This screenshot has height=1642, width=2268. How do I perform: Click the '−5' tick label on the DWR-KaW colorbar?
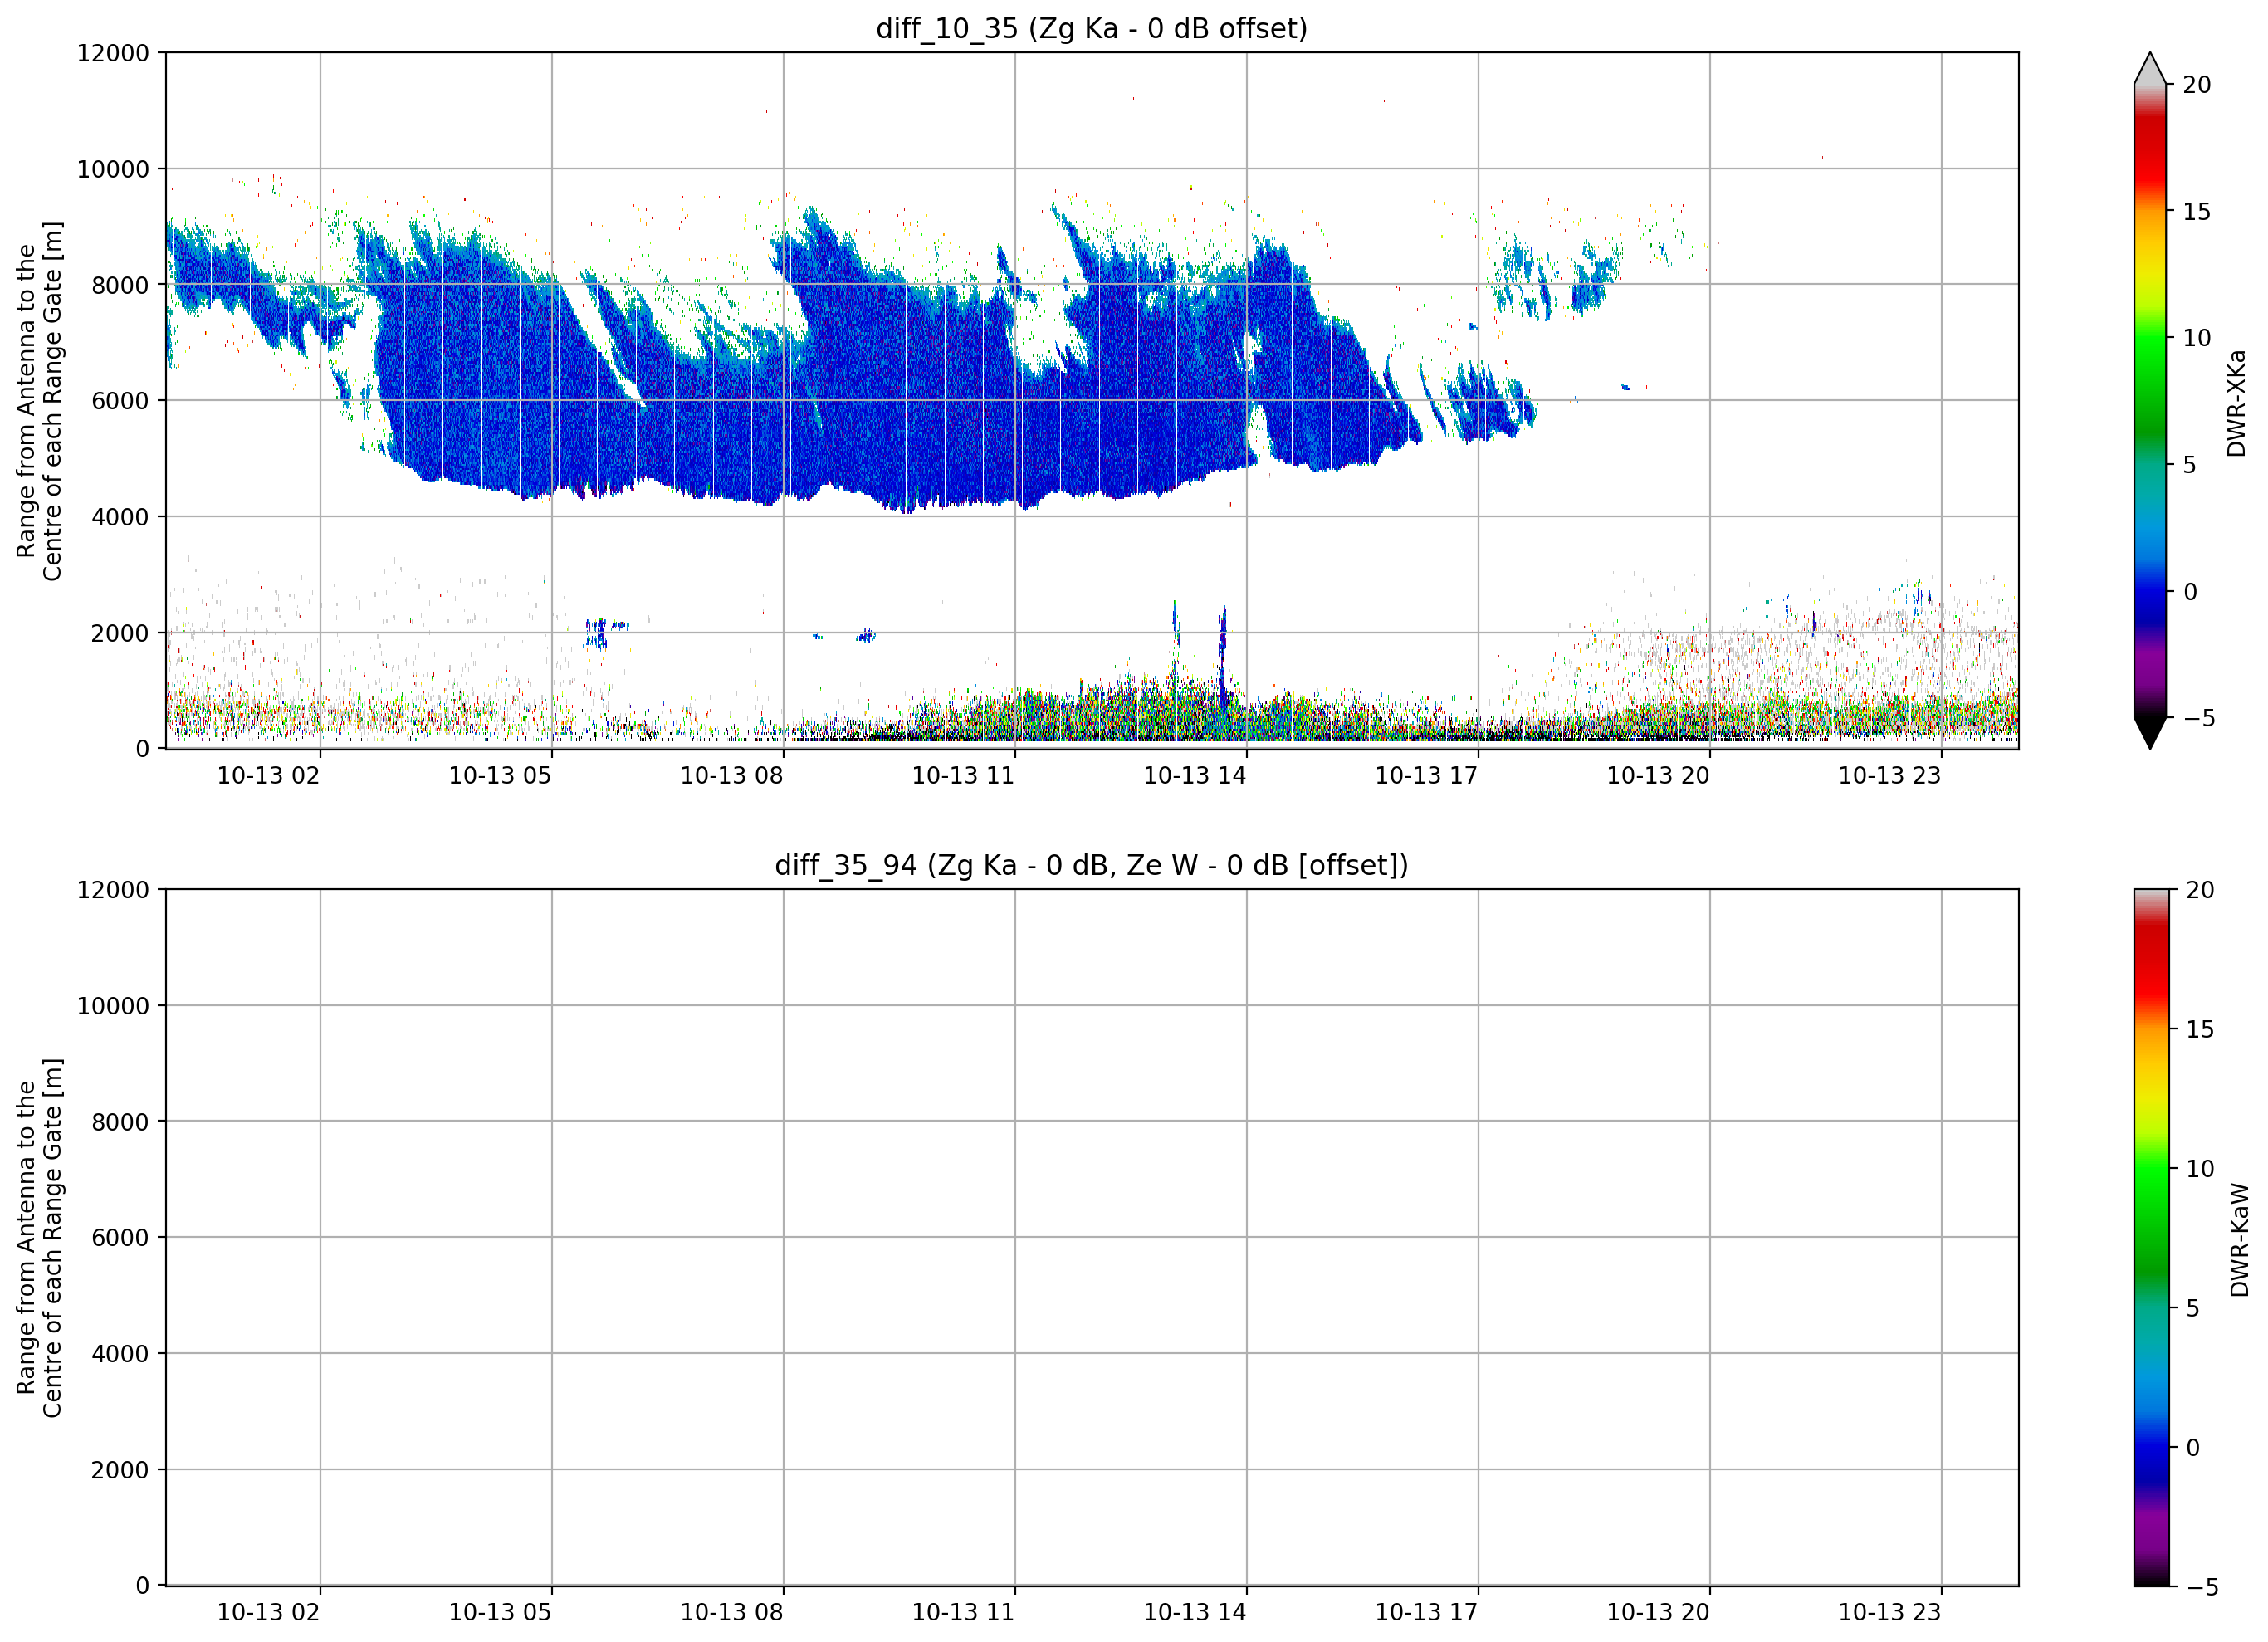[2201, 1587]
